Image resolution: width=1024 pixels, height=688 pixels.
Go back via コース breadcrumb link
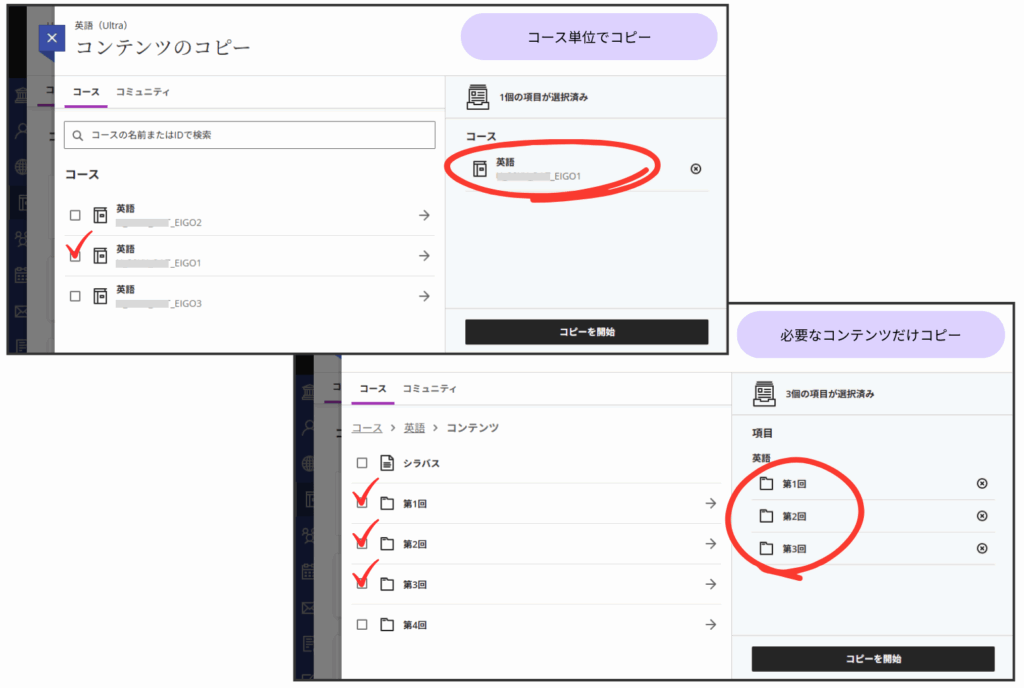coord(367,428)
